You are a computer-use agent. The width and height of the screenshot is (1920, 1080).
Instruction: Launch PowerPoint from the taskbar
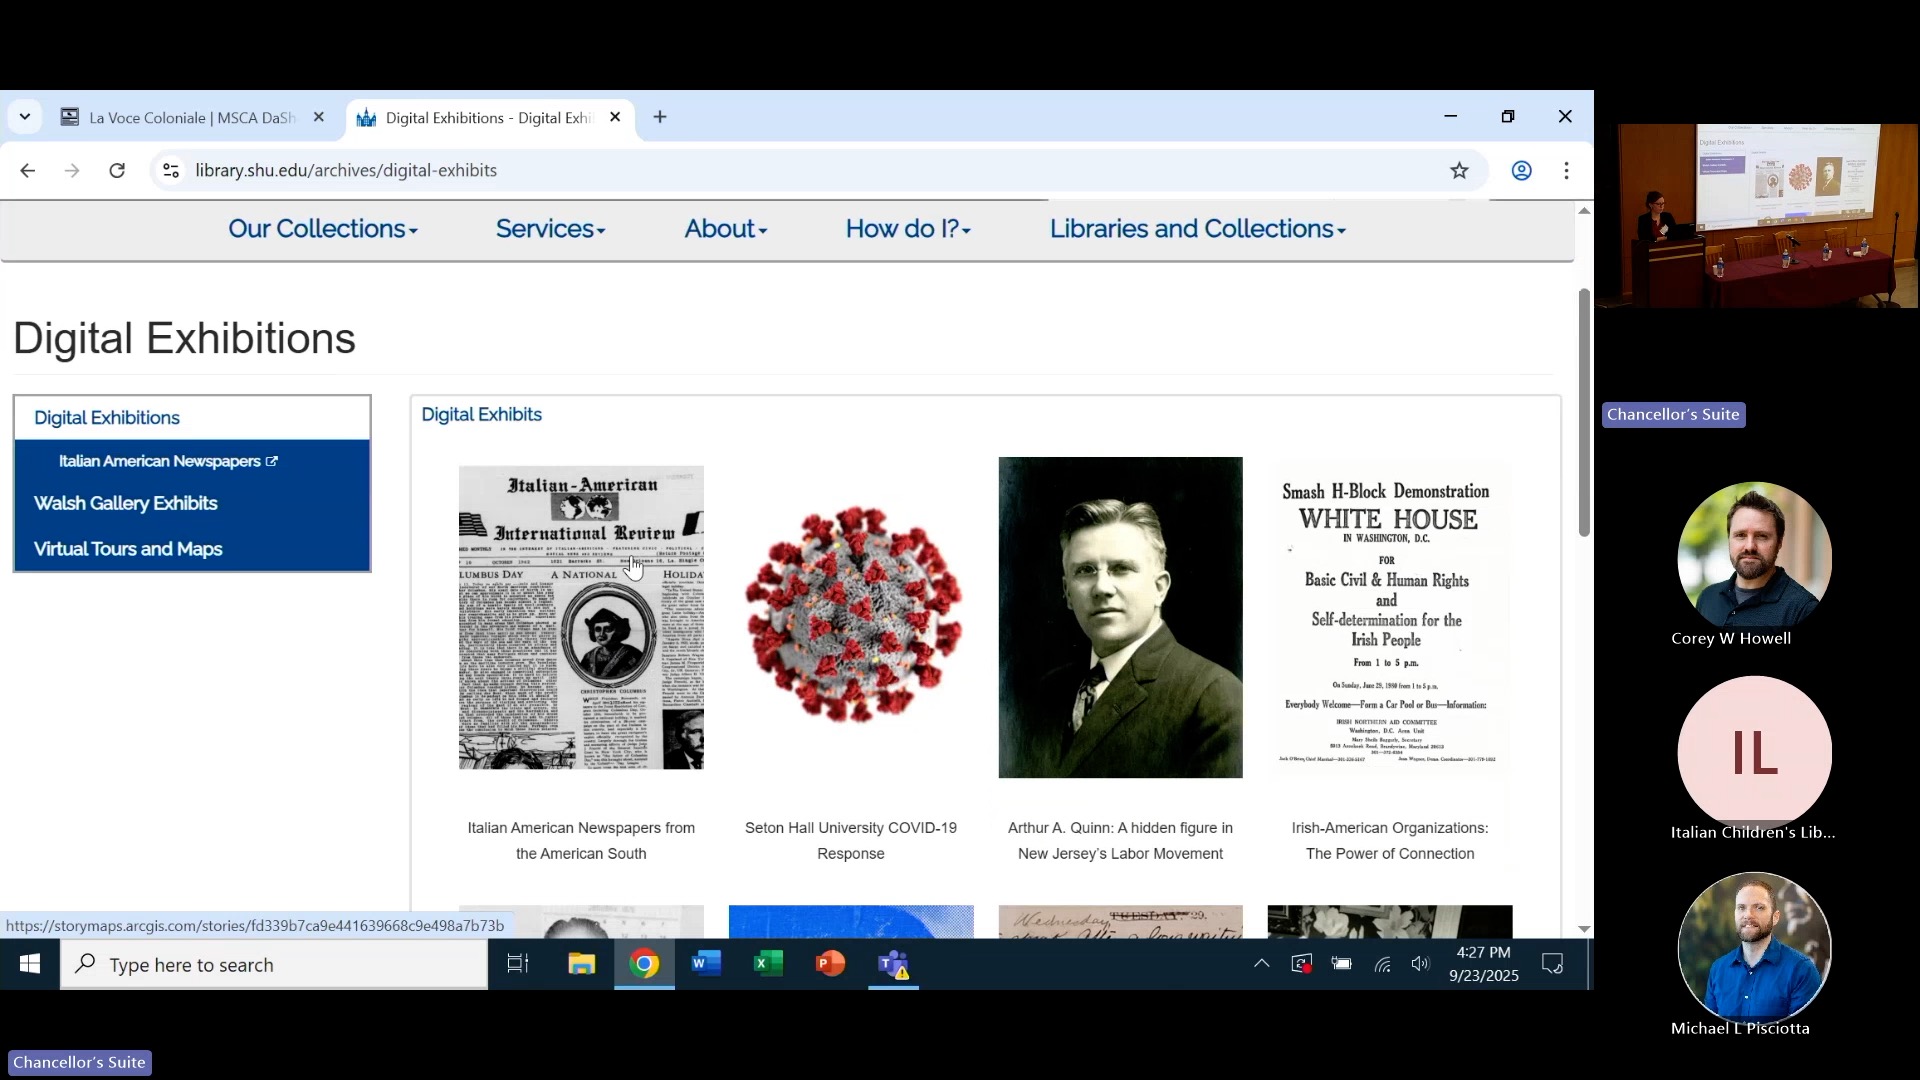tap(830, 964)
